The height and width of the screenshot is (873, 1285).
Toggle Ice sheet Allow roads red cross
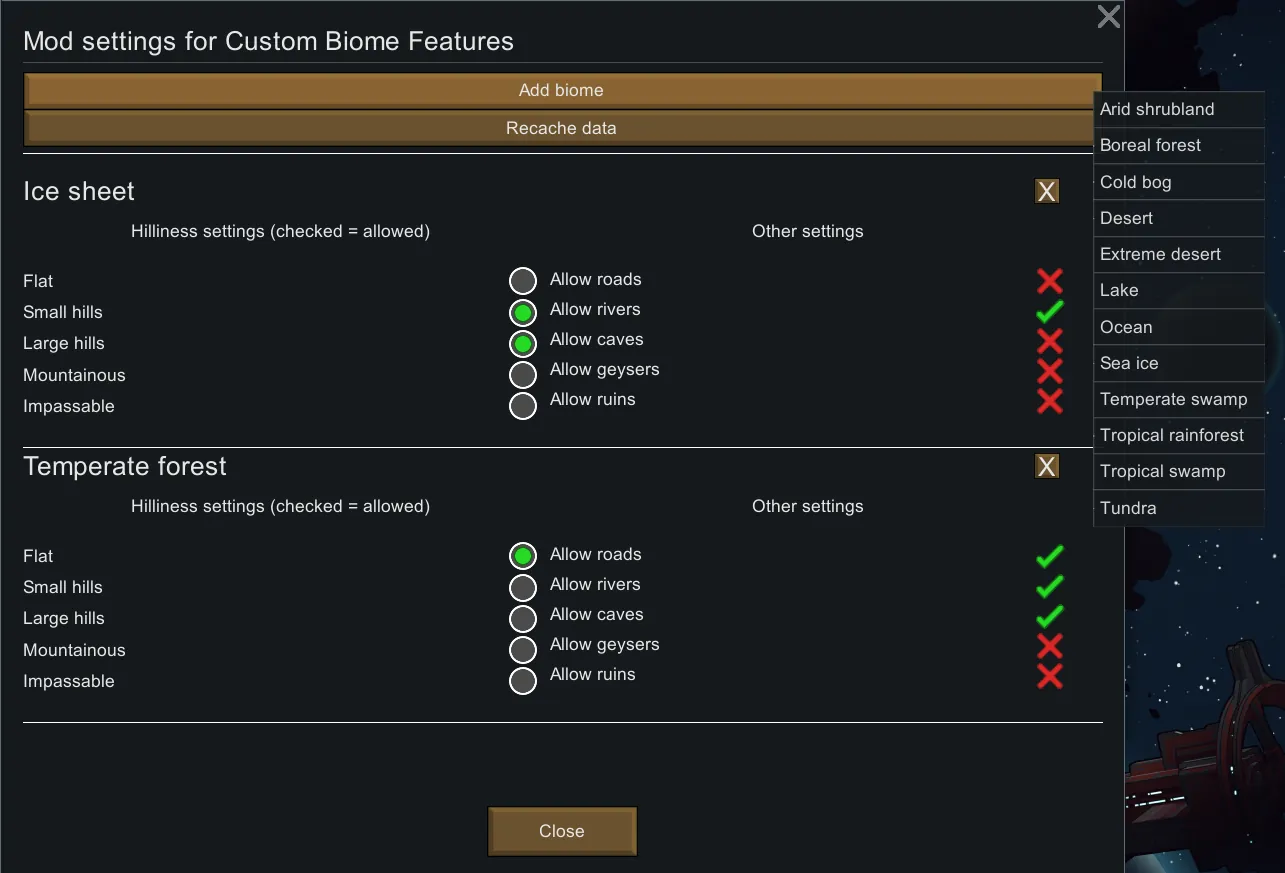(1049, 281)
